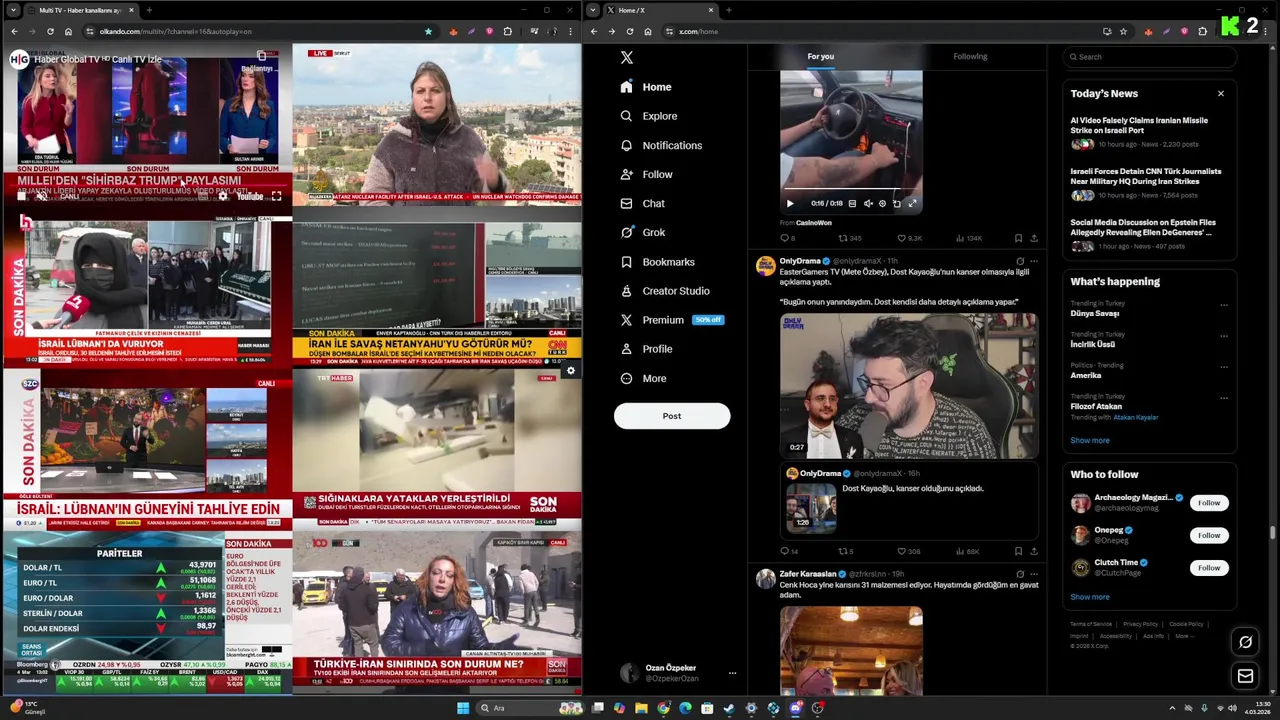Show more under What's happening
The height and width of the screenshot is (720, 1280).
click(1090, 440)
